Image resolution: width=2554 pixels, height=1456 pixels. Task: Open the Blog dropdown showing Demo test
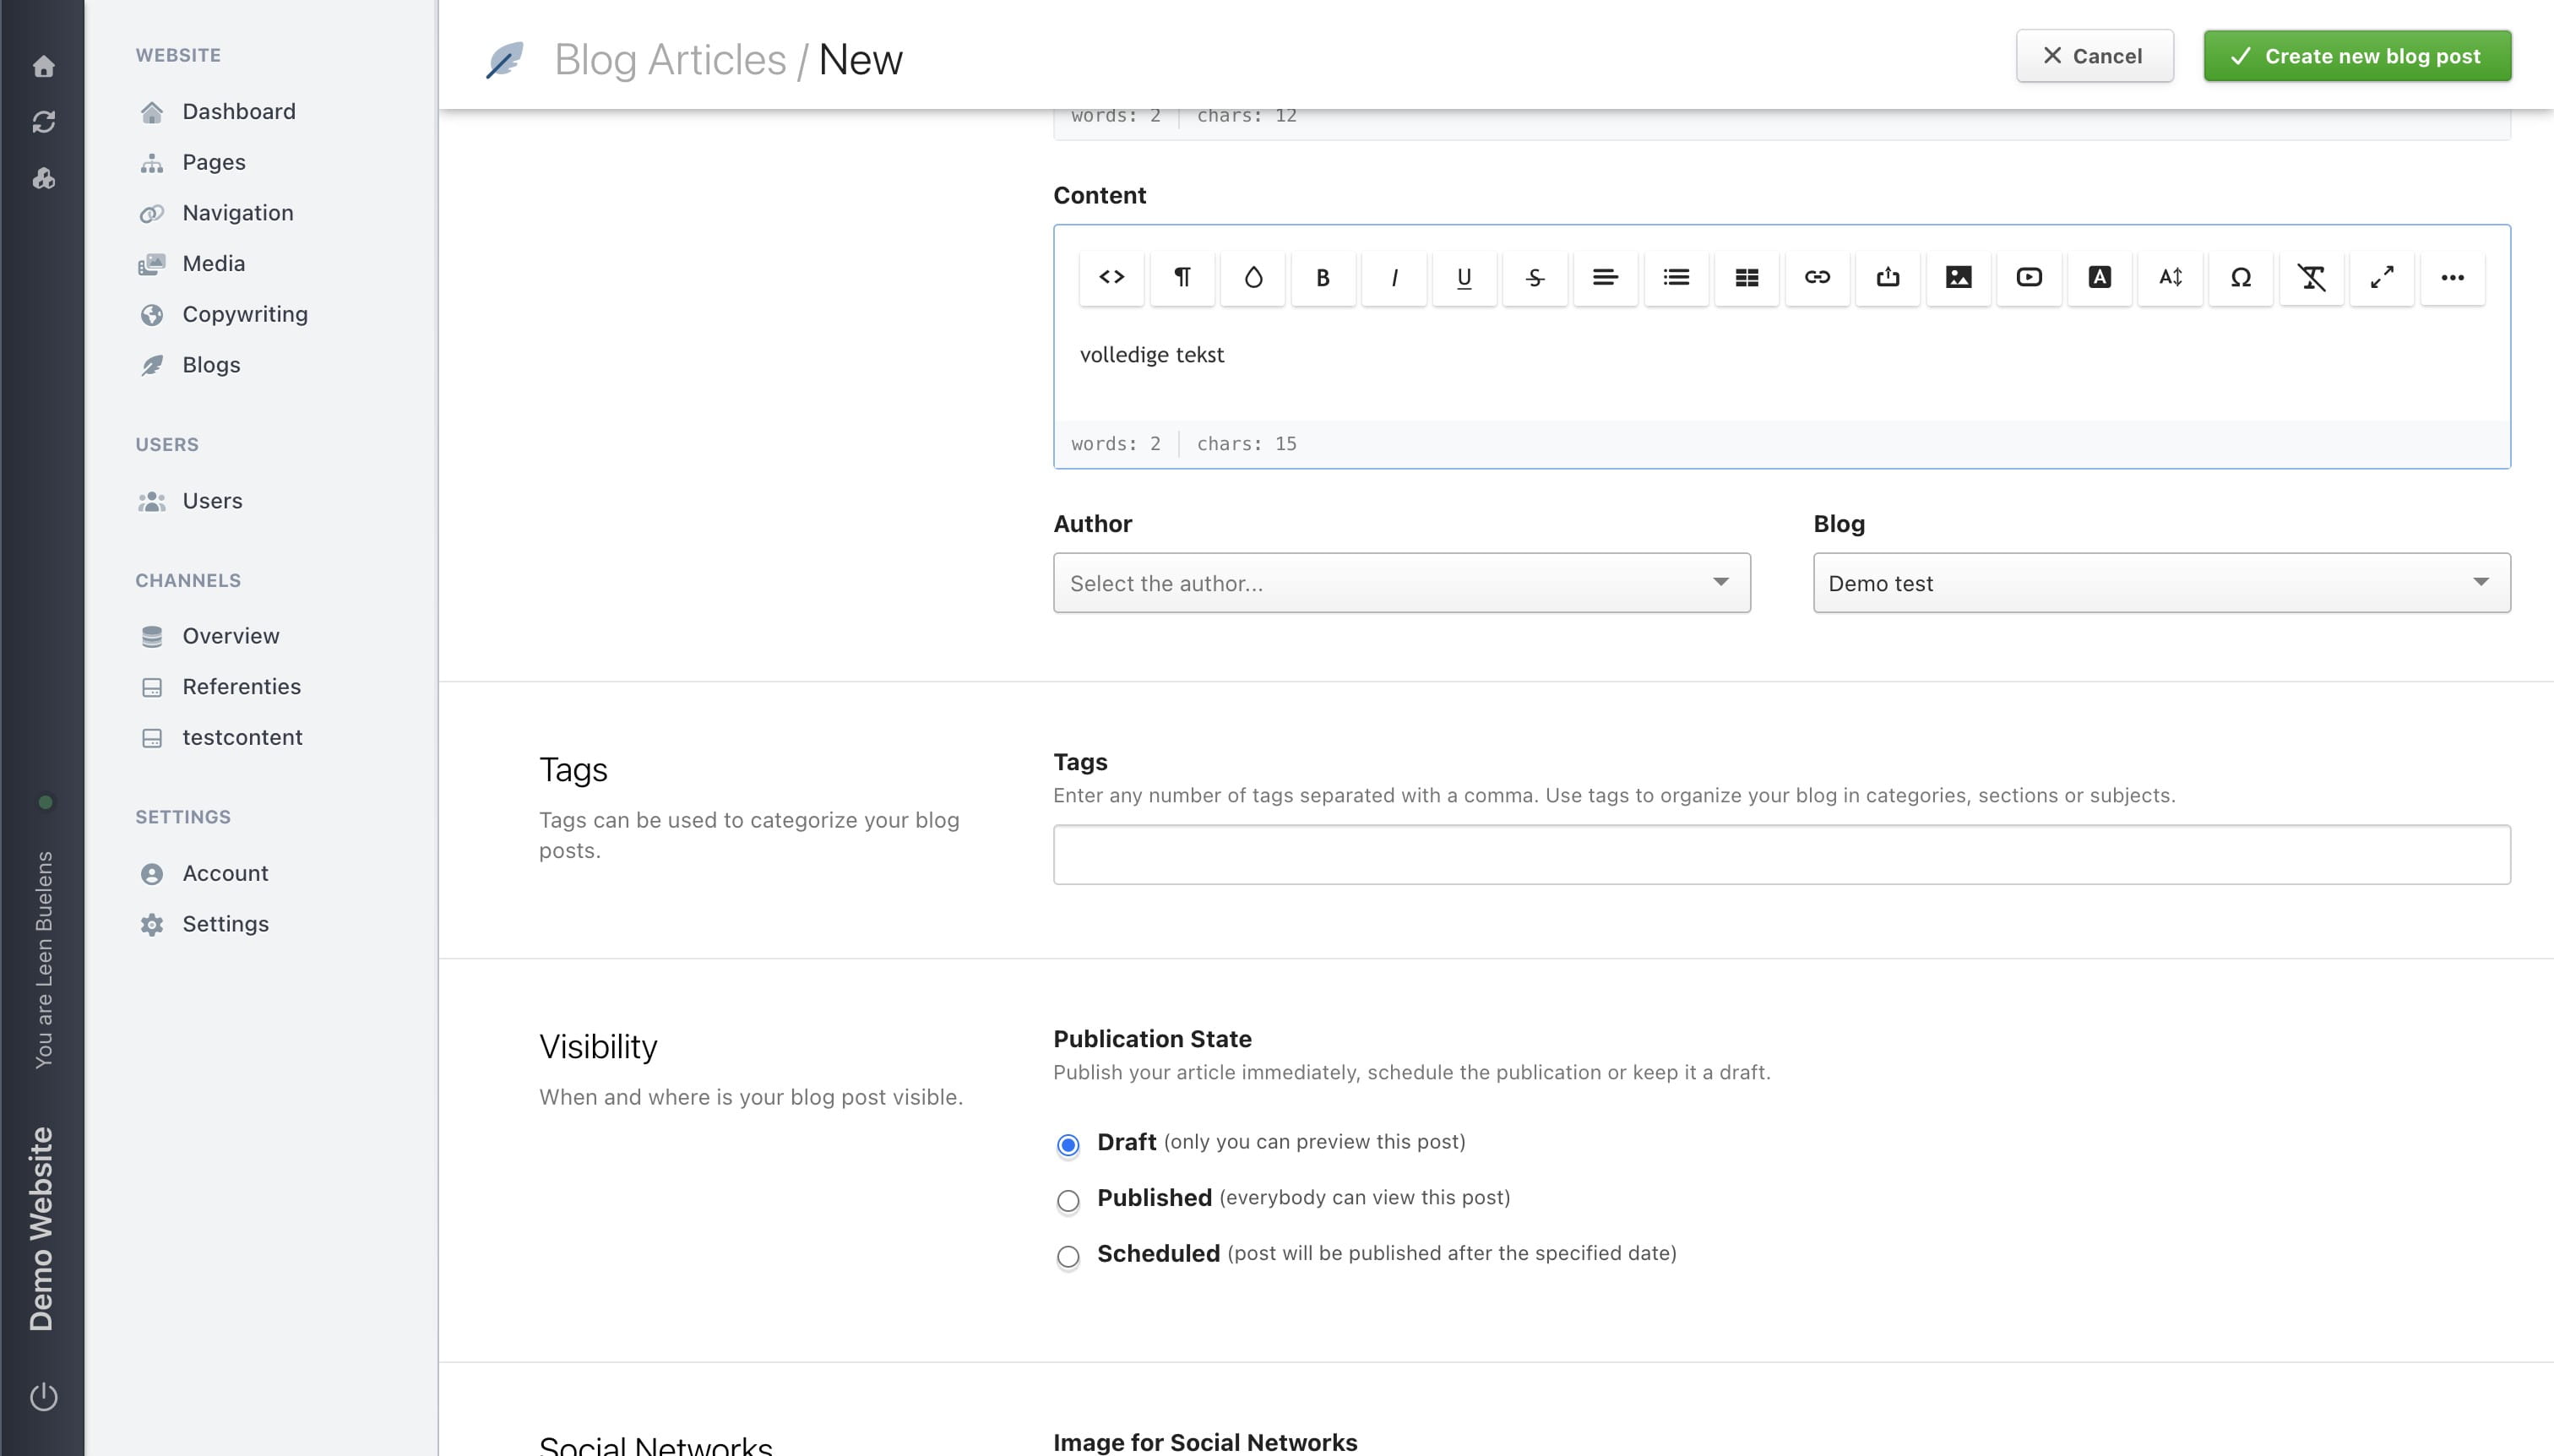2161,583
